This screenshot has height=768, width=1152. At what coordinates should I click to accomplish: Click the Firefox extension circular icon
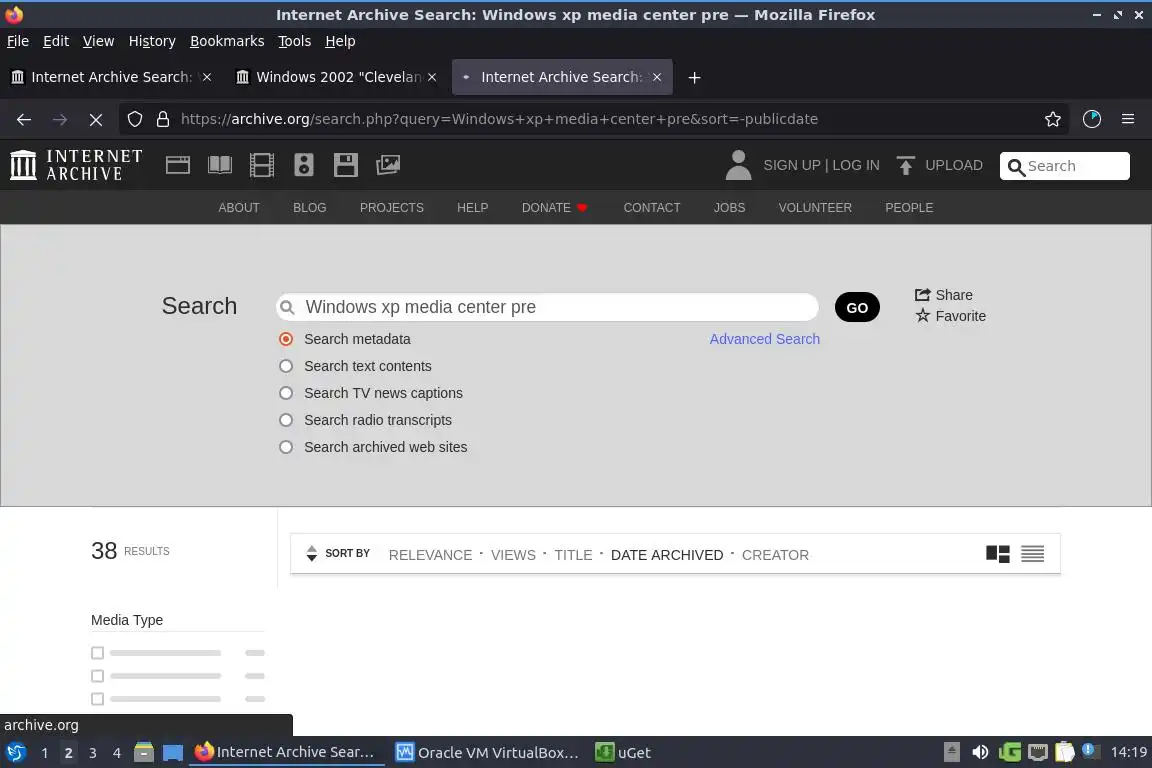coord(1092,119)
